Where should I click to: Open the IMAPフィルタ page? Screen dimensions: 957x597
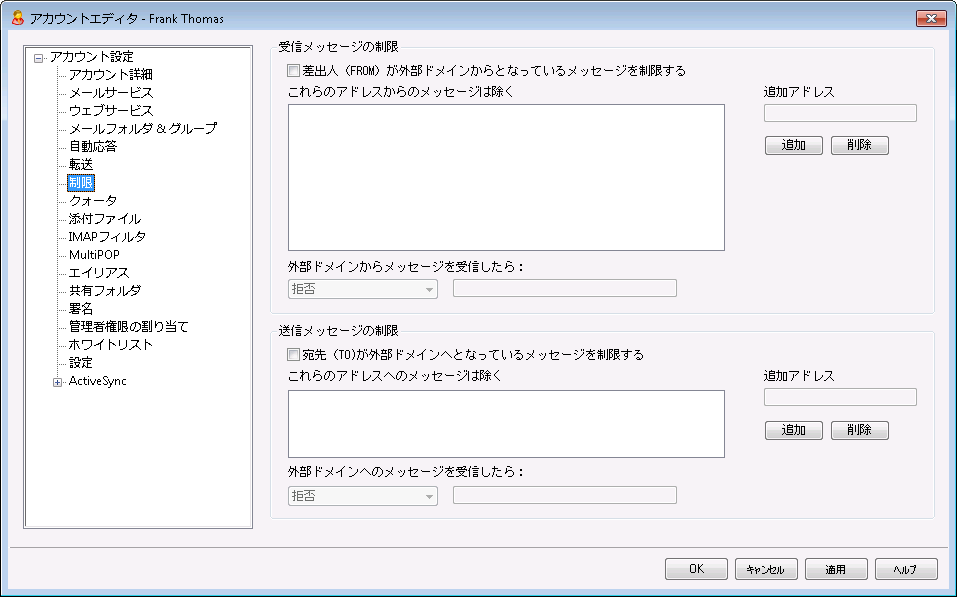click(x=107, y=237)
